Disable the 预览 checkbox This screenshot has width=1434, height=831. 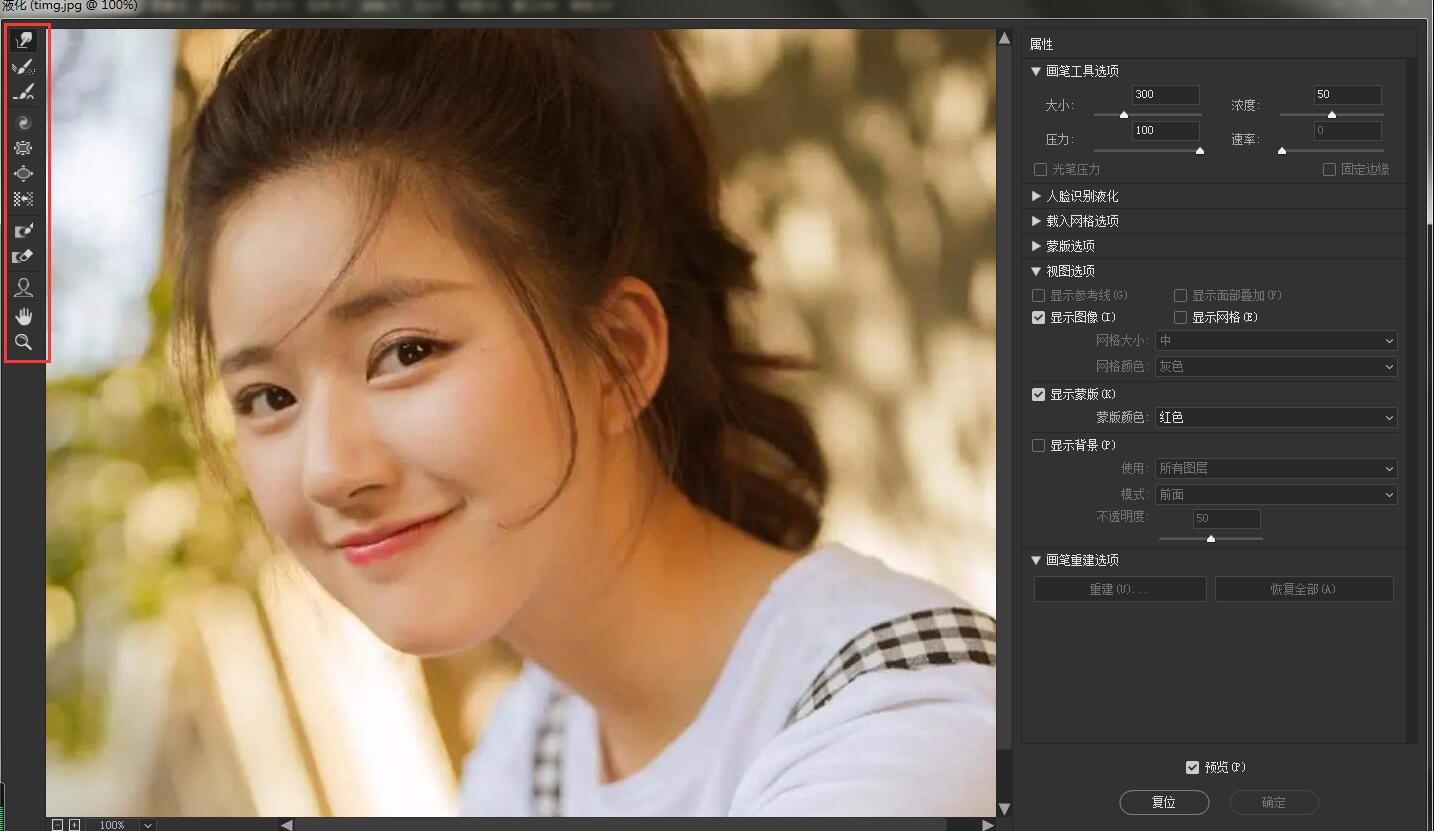point(1192,767)
